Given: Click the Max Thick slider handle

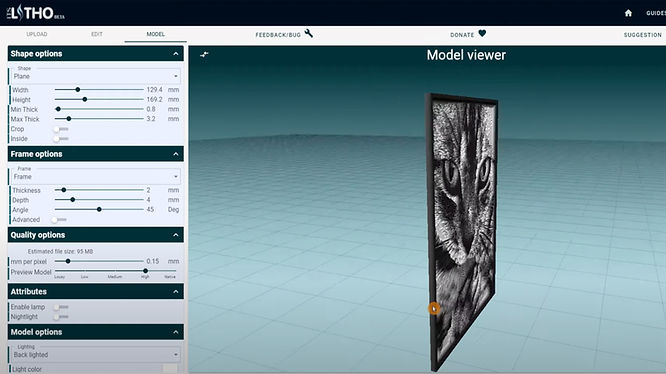Looking at the screenshot, I should pyautogui.click(x=69, y=119).
